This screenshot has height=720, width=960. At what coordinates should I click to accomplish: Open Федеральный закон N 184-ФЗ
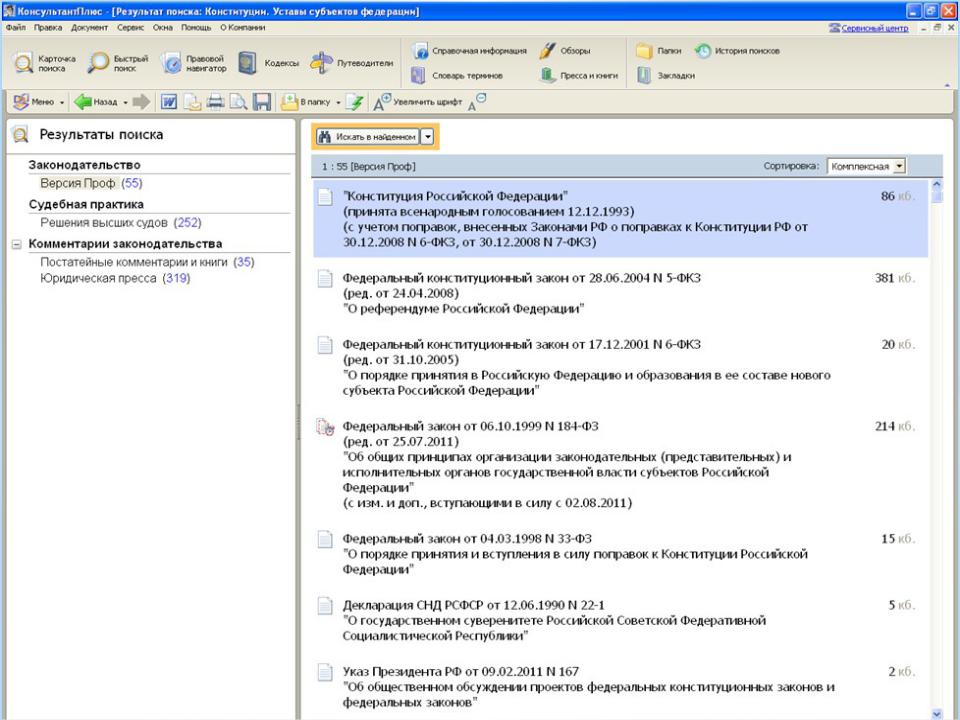[x=620, y=465]
